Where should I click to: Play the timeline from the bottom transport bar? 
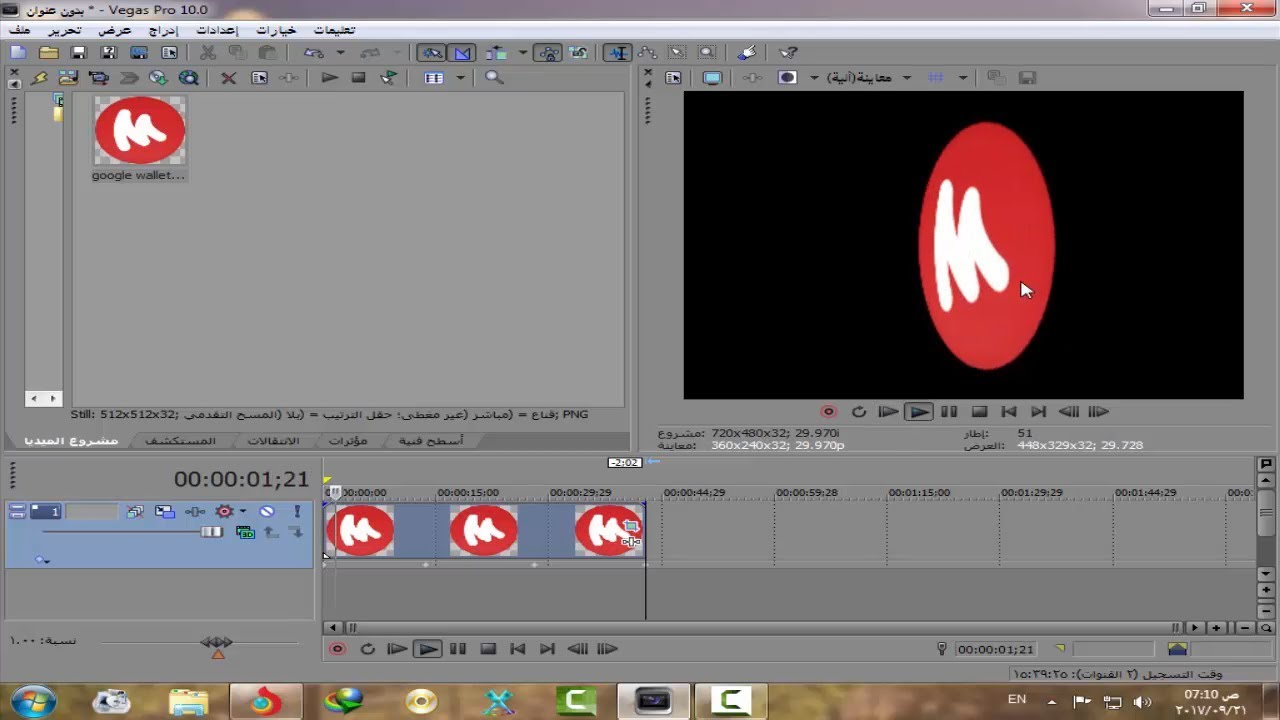427,649
